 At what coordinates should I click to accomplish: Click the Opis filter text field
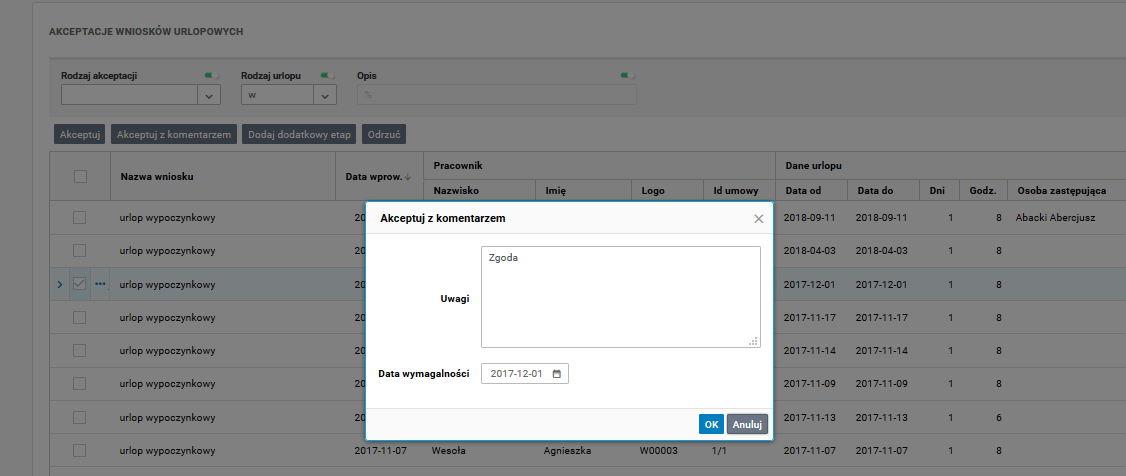coord(497,95)
